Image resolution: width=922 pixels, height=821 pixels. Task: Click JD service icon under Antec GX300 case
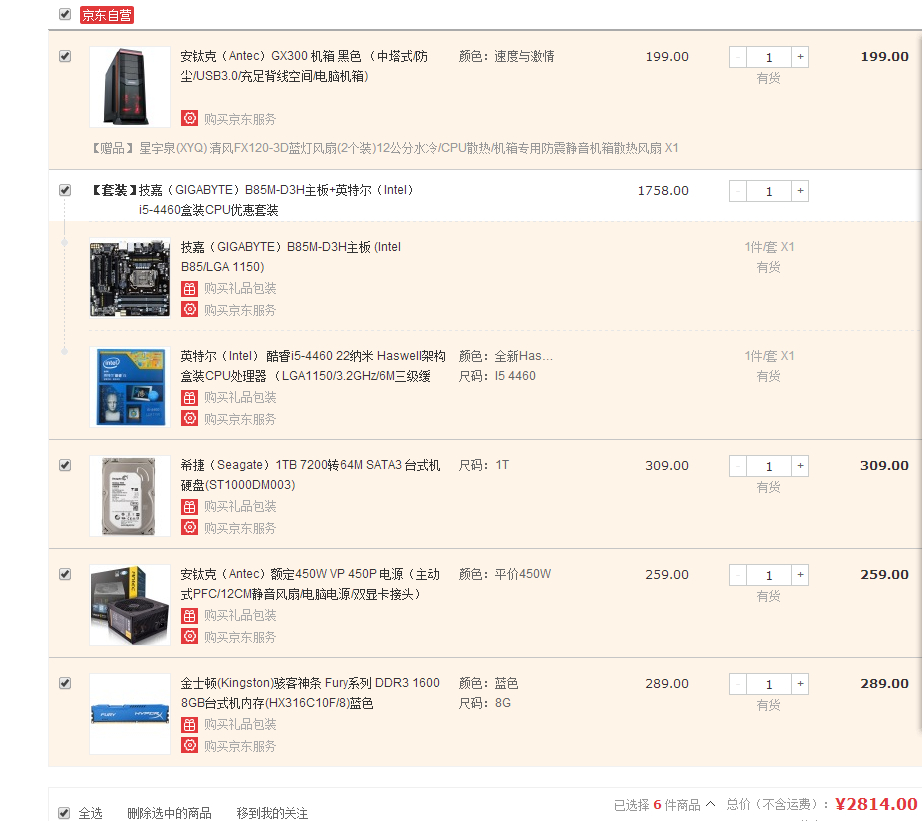(x=189, y=118)
